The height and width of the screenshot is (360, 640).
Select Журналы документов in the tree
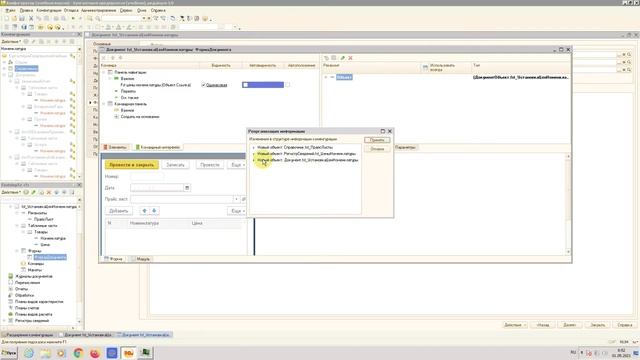click(34, 276)
